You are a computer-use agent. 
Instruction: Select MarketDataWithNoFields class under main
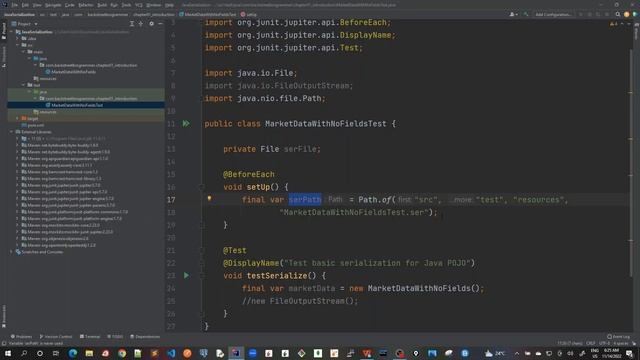point(73,72)
